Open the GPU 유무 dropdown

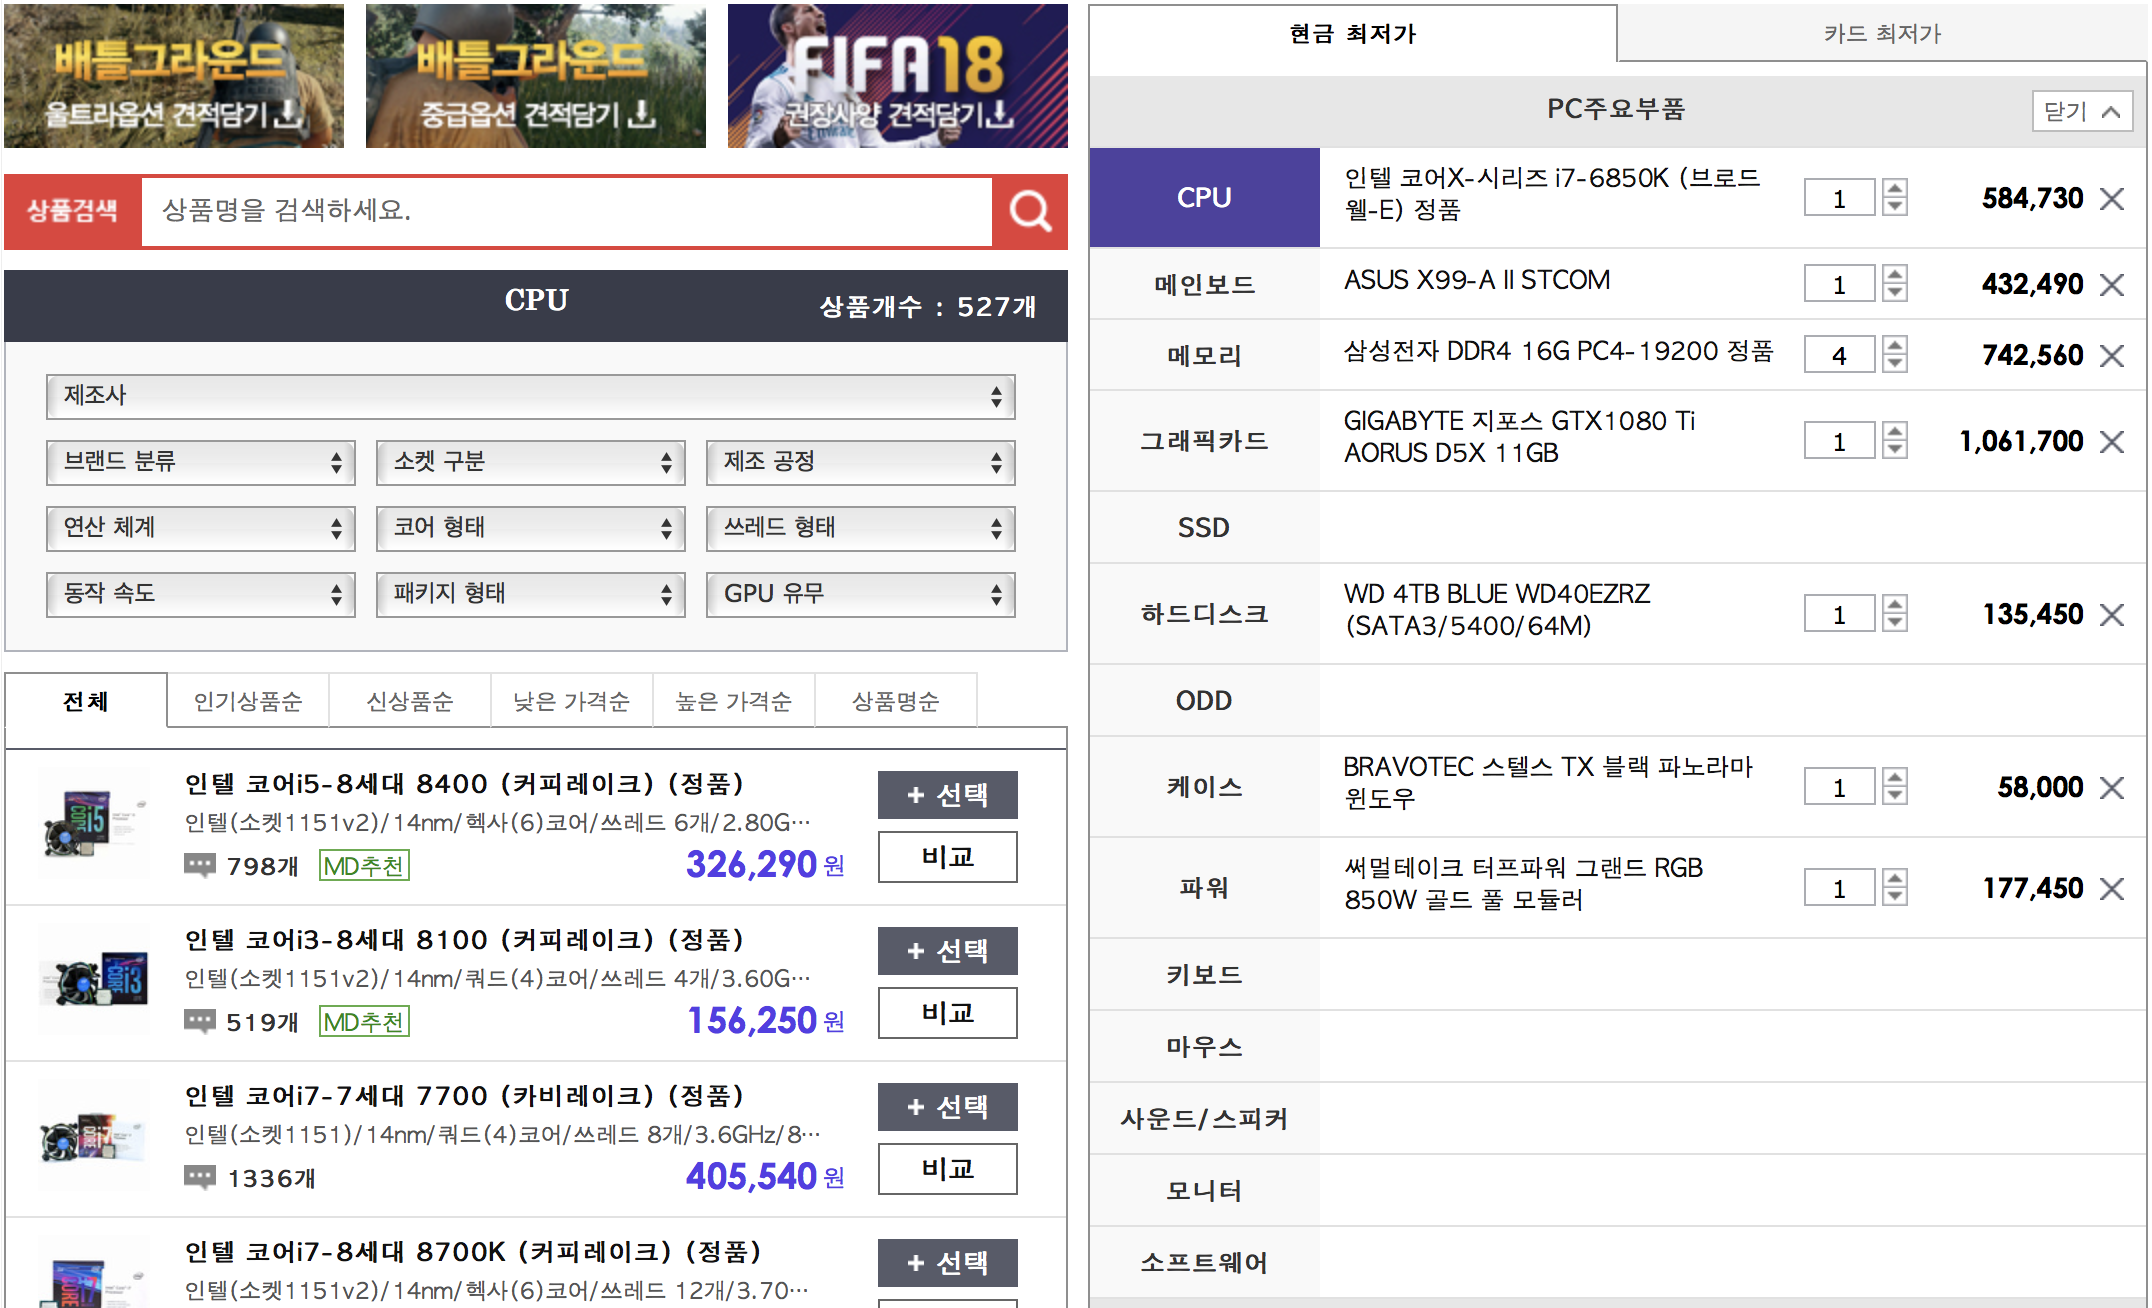[x=861, y=594]
